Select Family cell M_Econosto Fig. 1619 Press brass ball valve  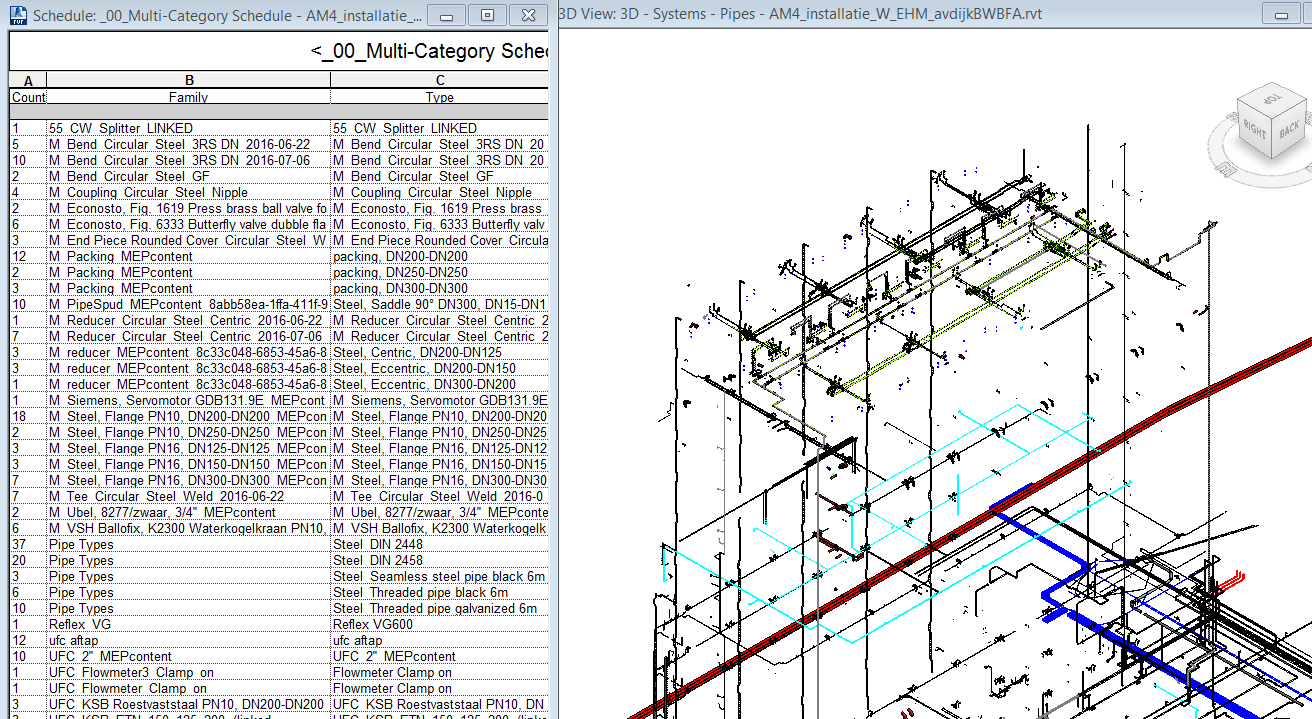coord(188,208)
